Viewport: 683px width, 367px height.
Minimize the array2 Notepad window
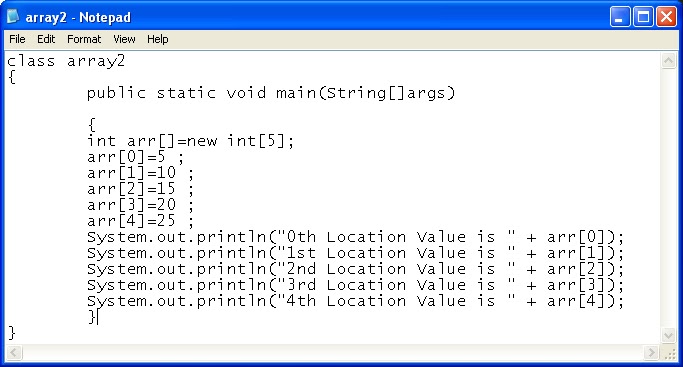(x=619, y=17)
